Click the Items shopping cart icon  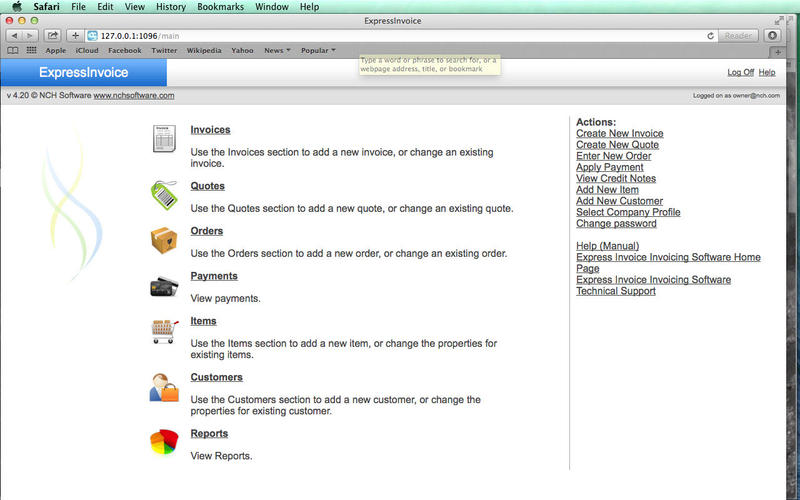165,332
